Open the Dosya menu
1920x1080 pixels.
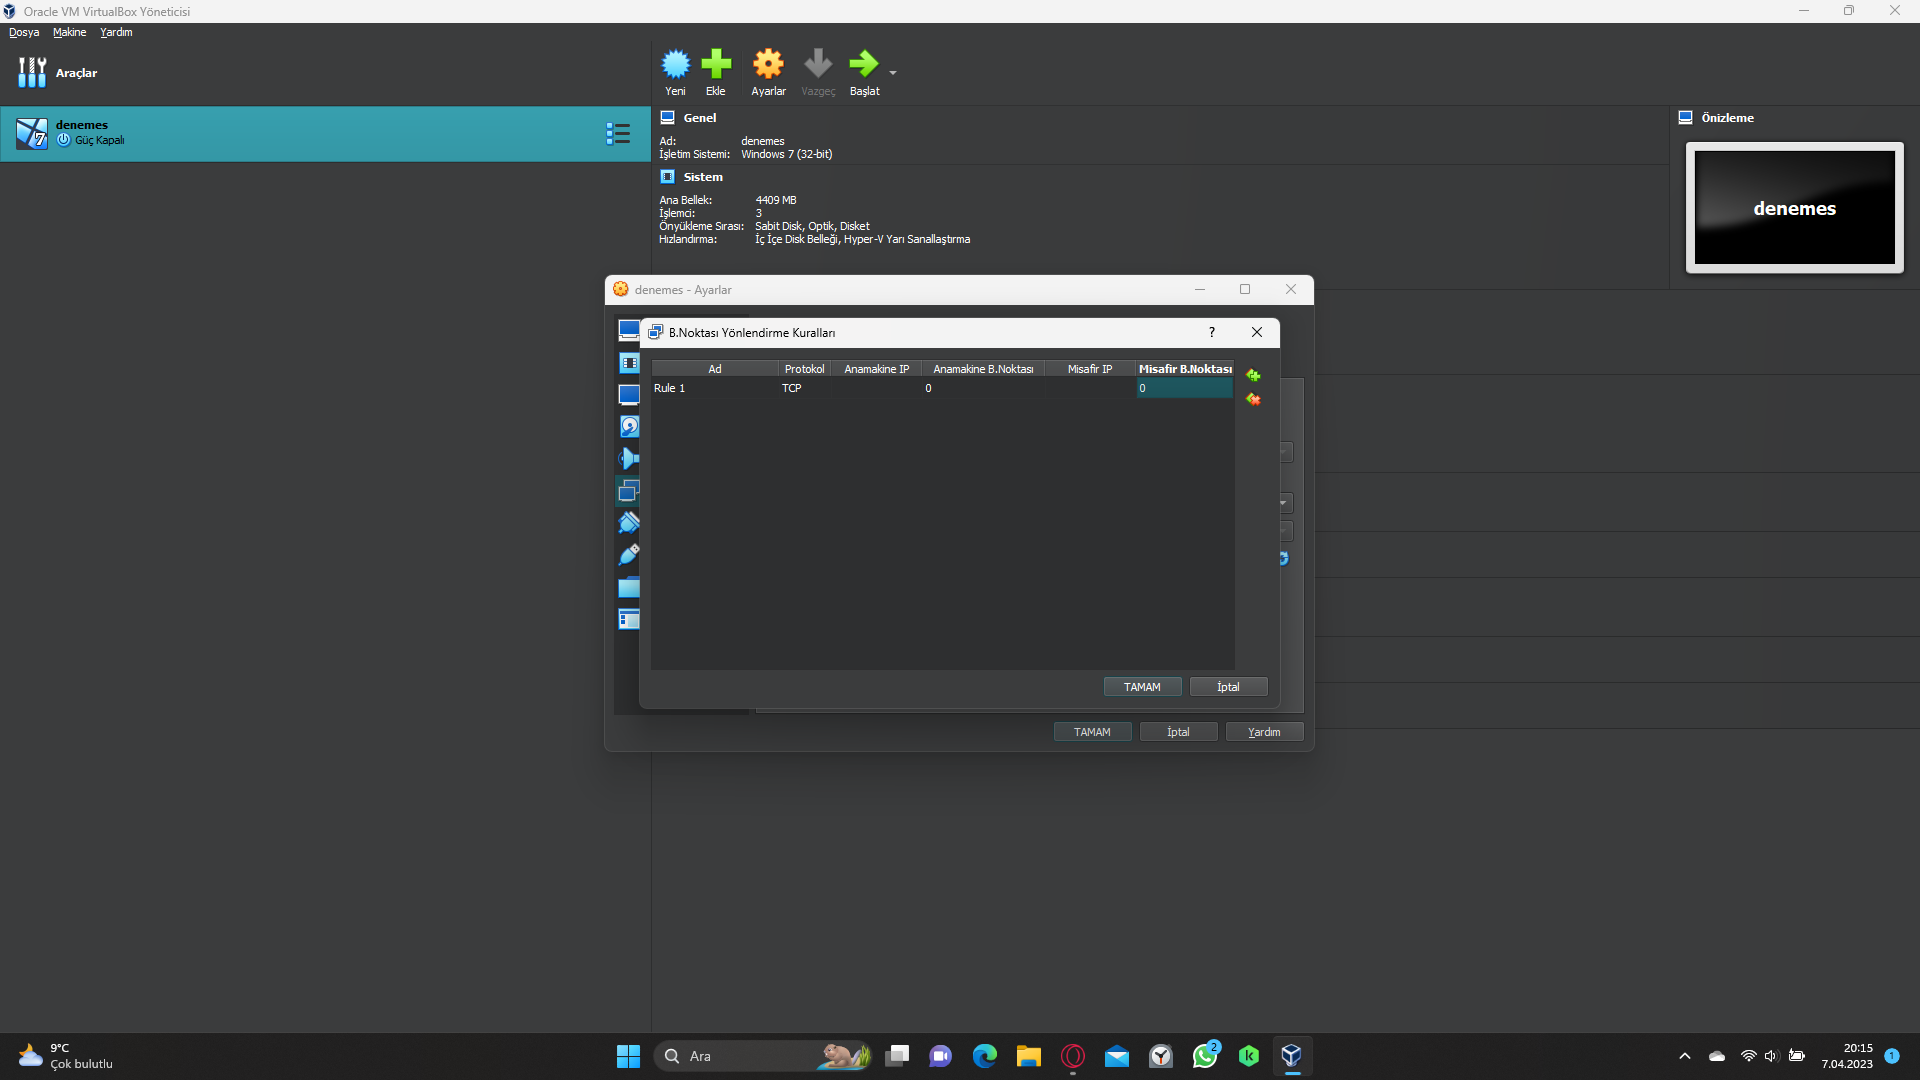click(x=24, y=32)
